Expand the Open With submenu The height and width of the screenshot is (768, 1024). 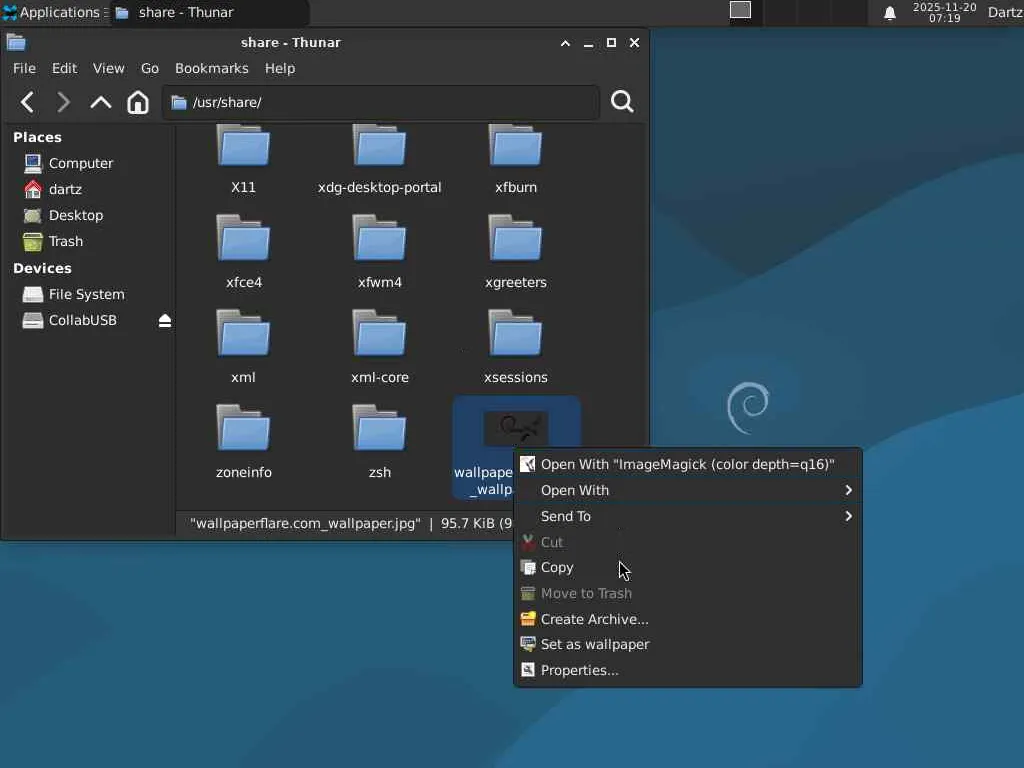(688, 490)
